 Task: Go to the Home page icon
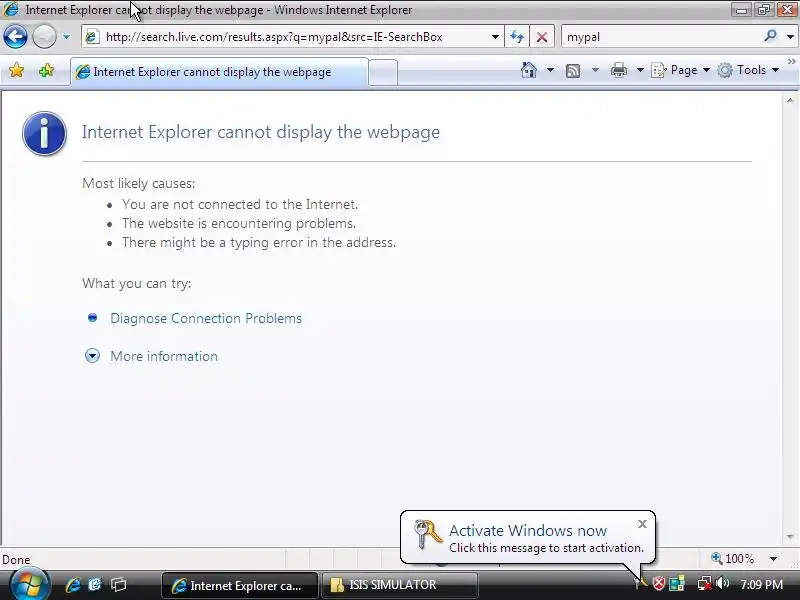pos(529,70)
